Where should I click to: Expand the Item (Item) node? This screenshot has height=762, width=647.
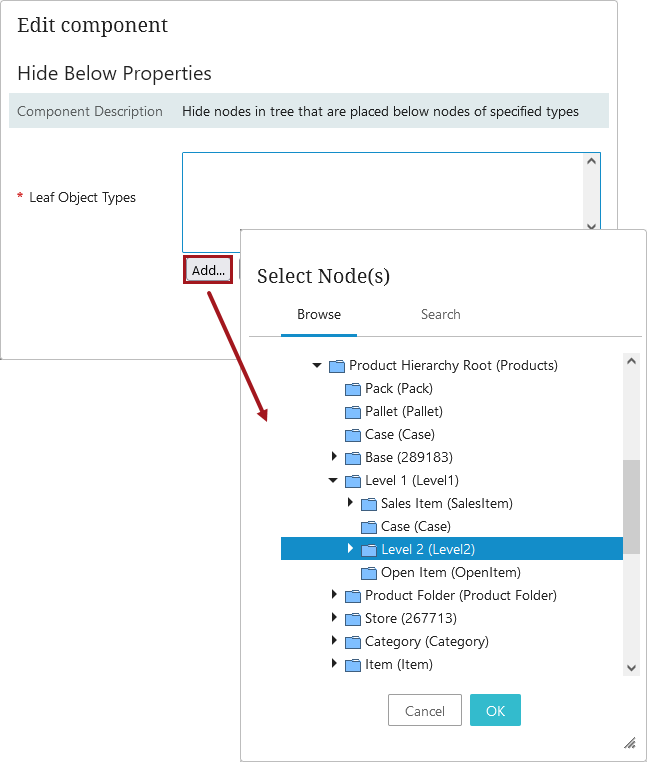(x=334, y=665)
